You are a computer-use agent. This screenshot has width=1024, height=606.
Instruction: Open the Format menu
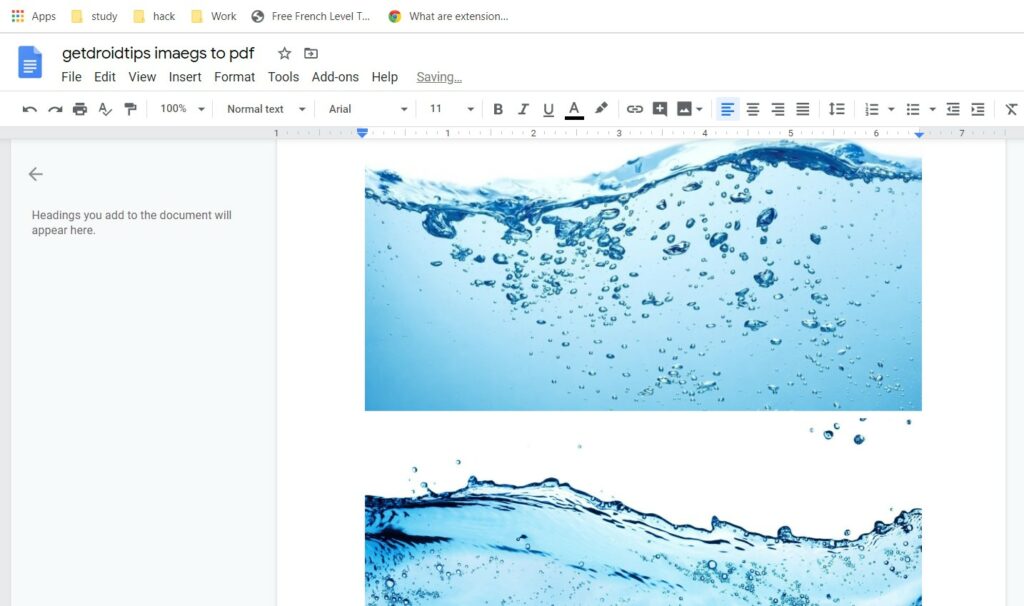pyautogui.click(x=234, y=77)
